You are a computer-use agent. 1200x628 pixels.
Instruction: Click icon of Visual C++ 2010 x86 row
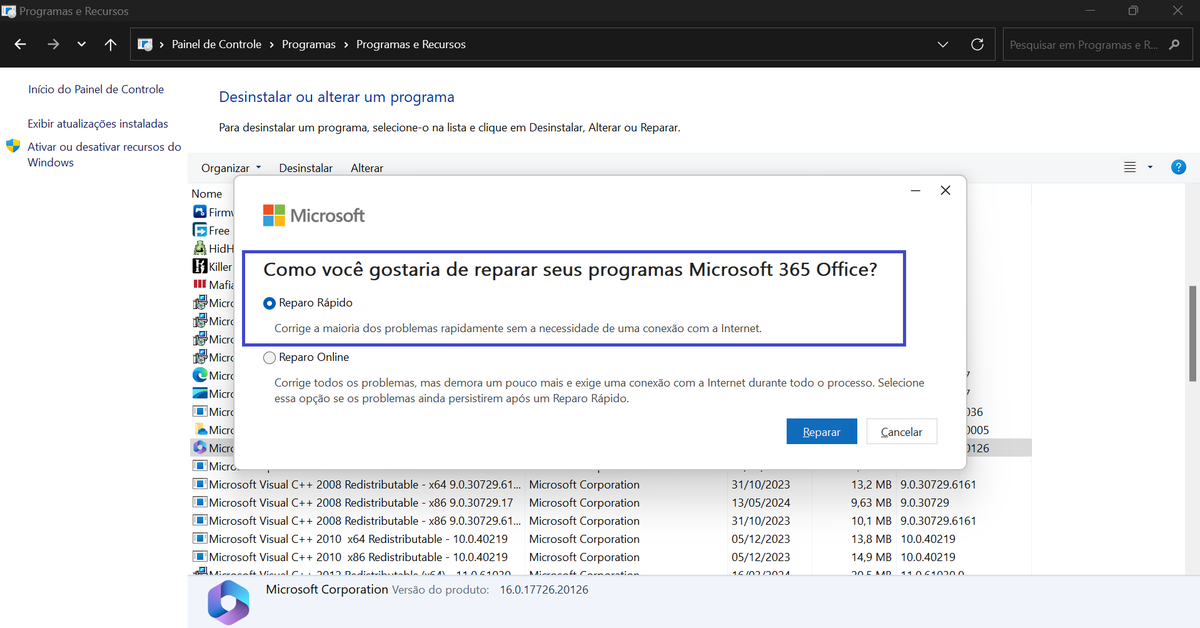[199, 557]
